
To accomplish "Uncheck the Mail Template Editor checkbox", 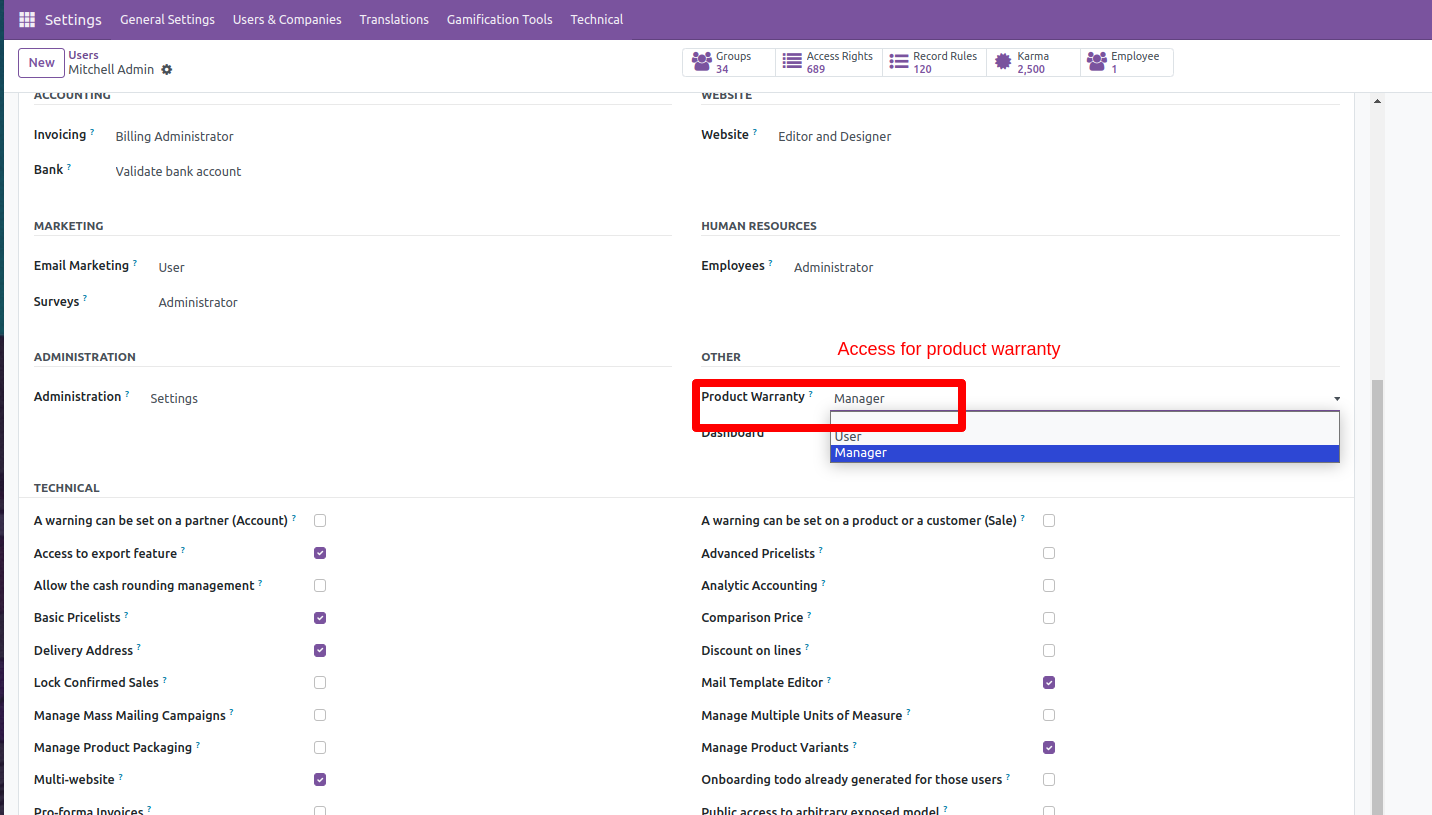I will click(1049, 683).
